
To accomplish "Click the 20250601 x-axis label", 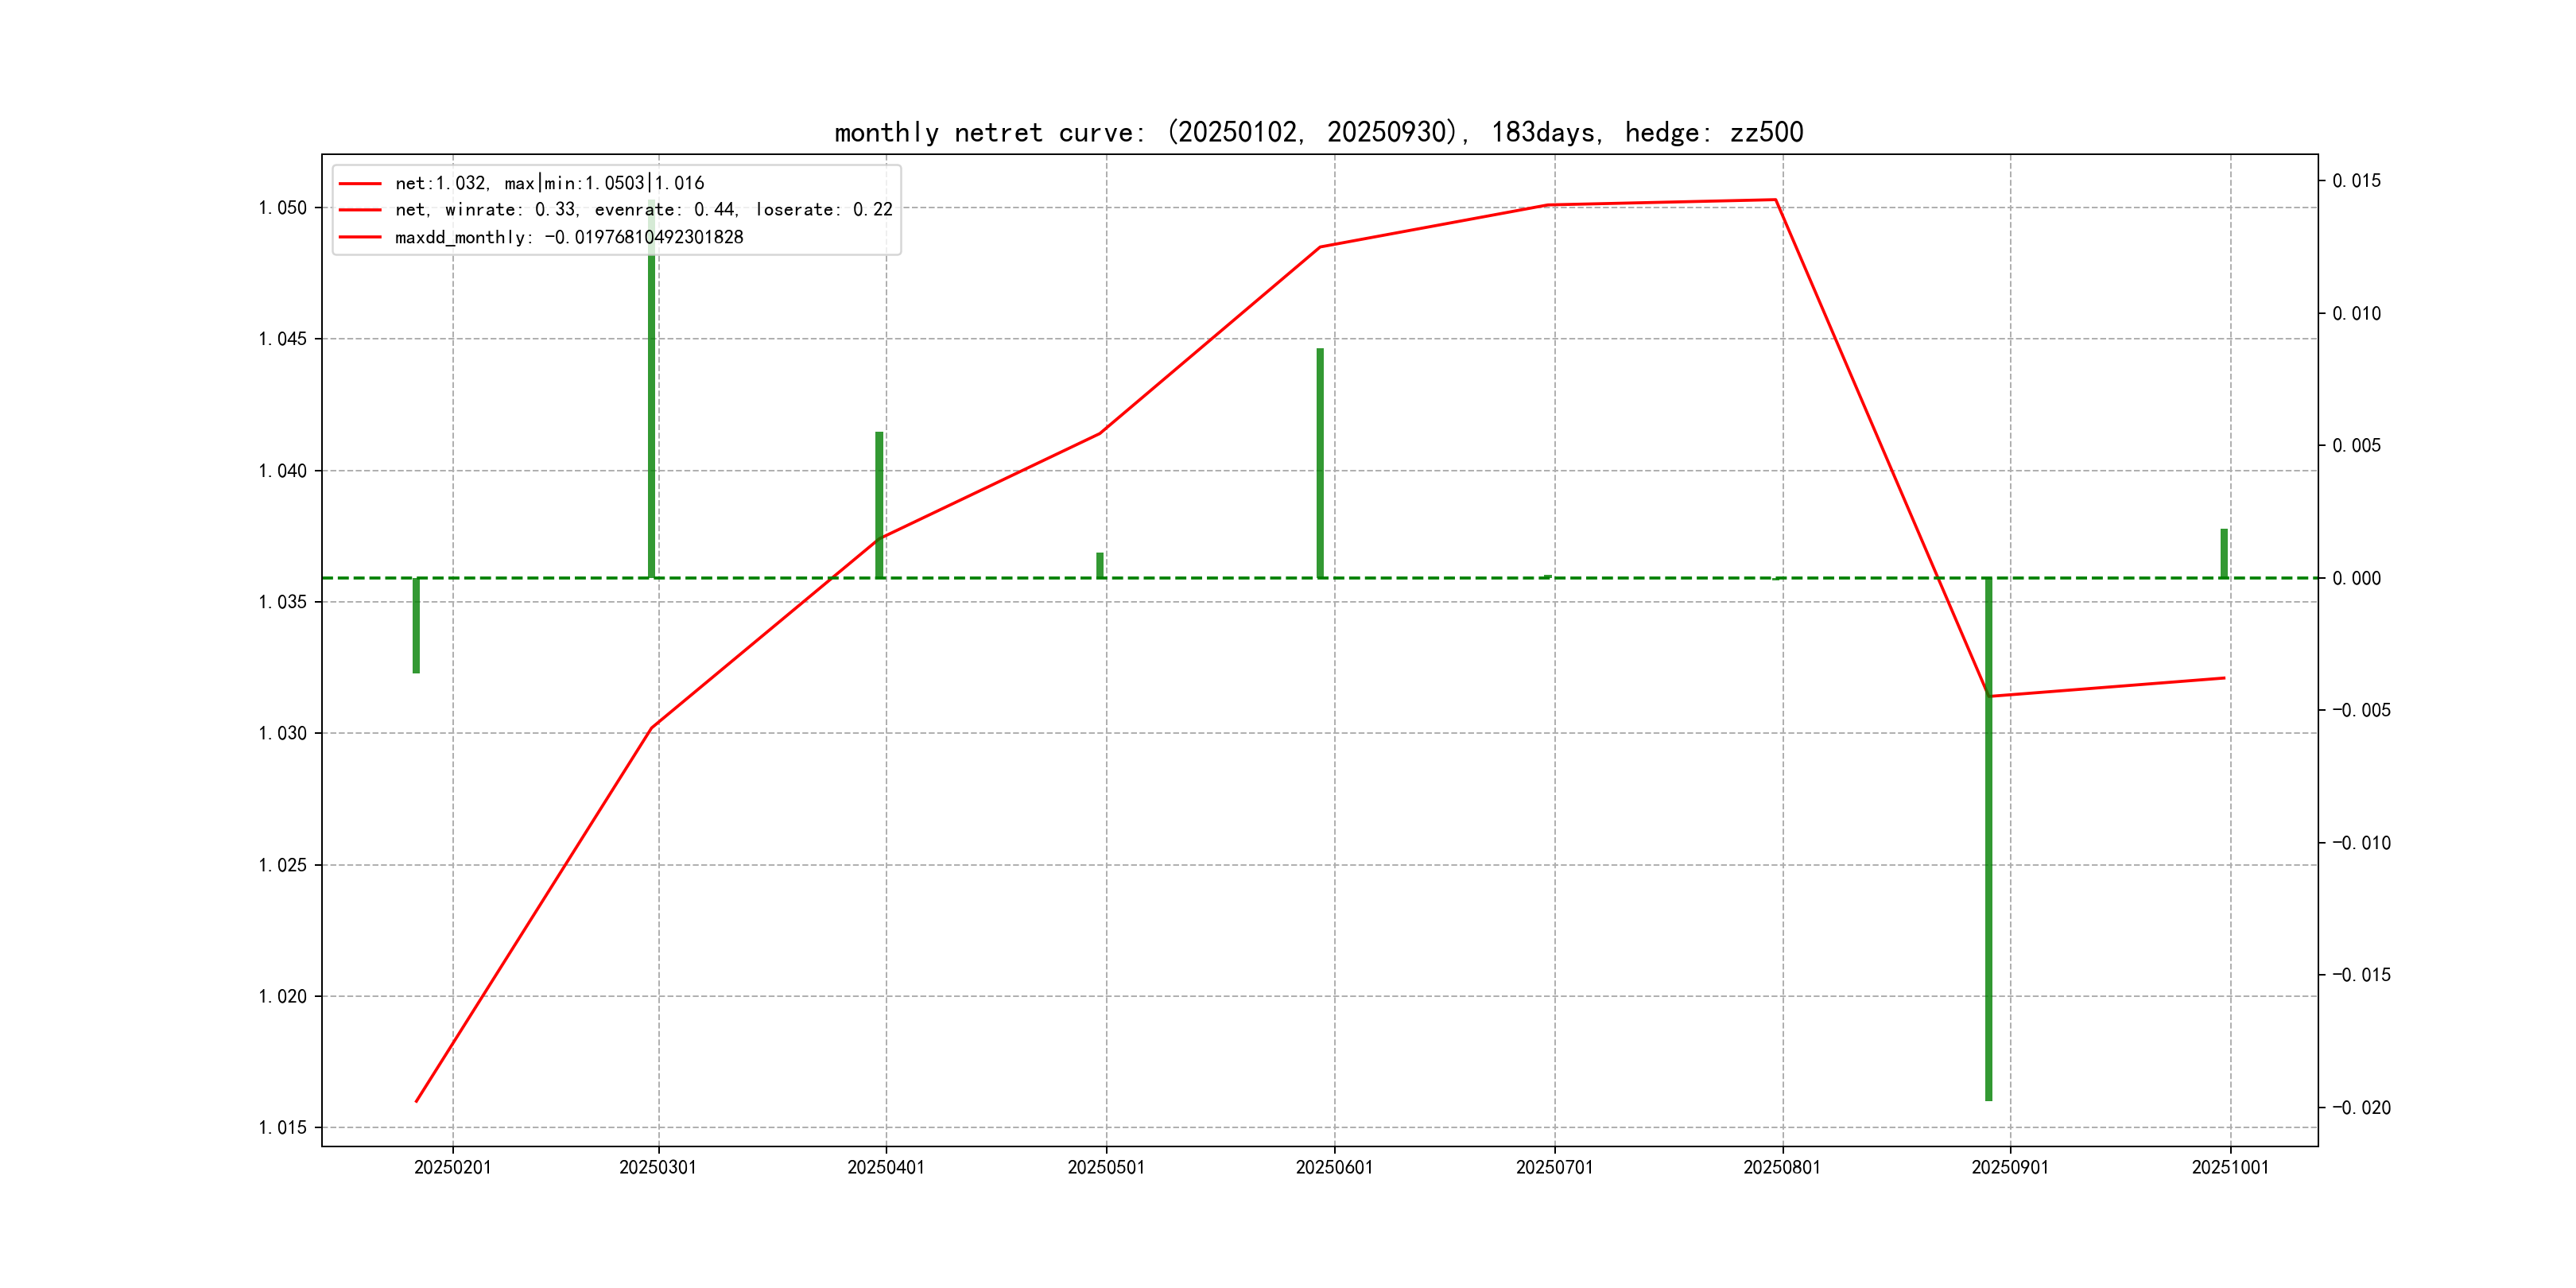I will tap(1334, 1167).
